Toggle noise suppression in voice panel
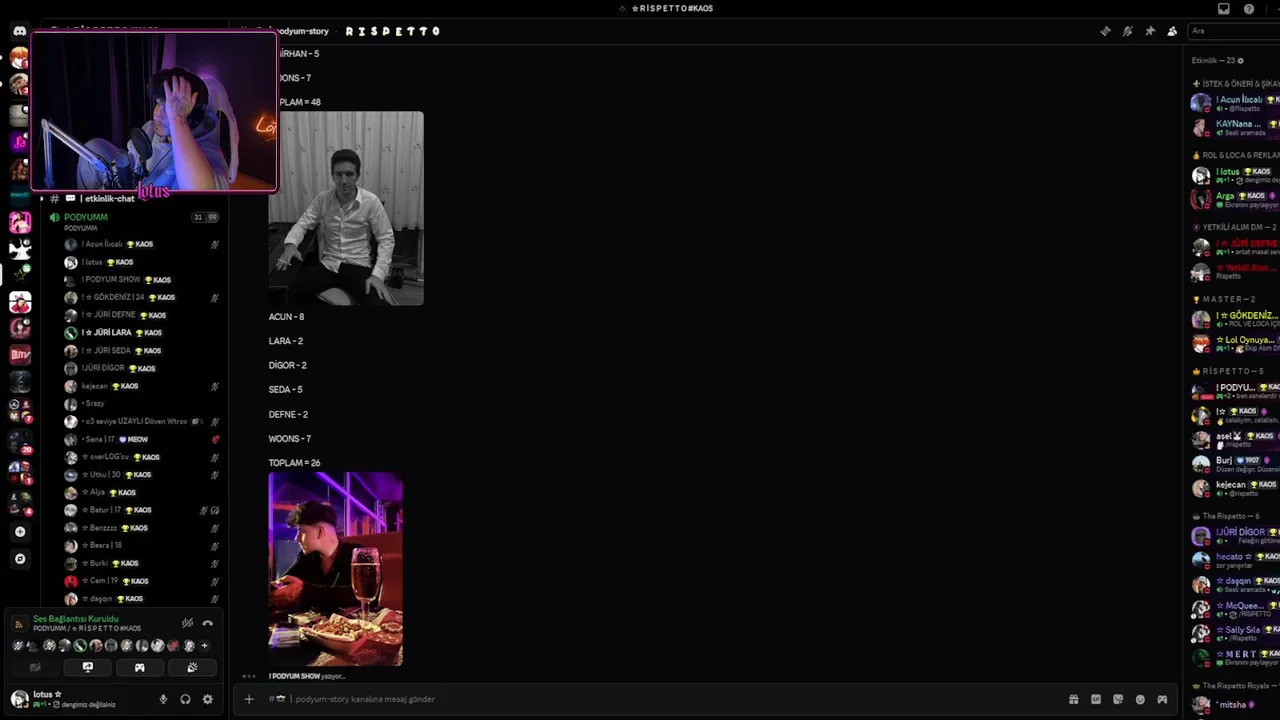 pos(187,623)
